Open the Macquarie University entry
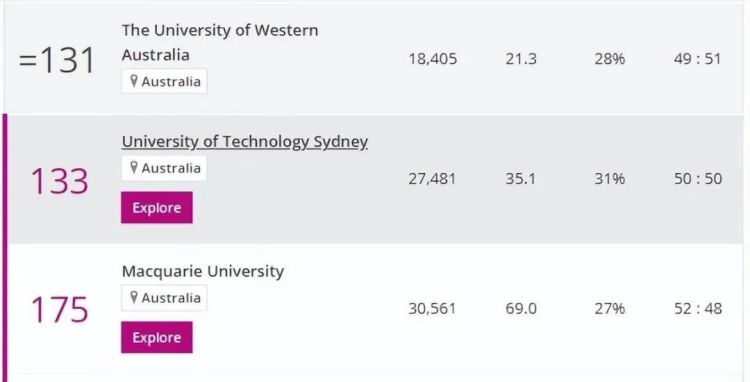This screenshot has height=382, width=750. (x=202, y=271)
